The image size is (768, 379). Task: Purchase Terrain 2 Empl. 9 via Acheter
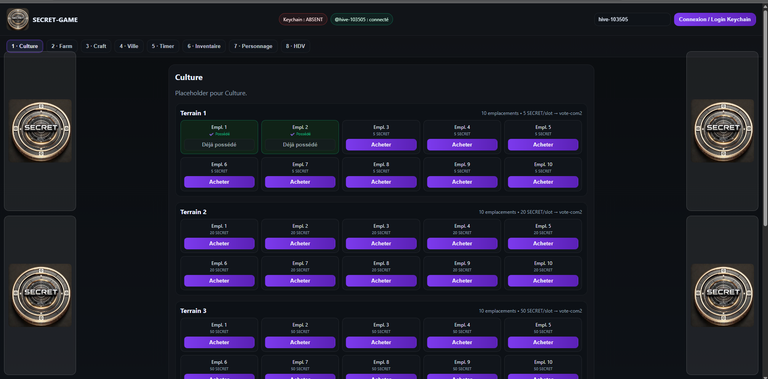462,281
